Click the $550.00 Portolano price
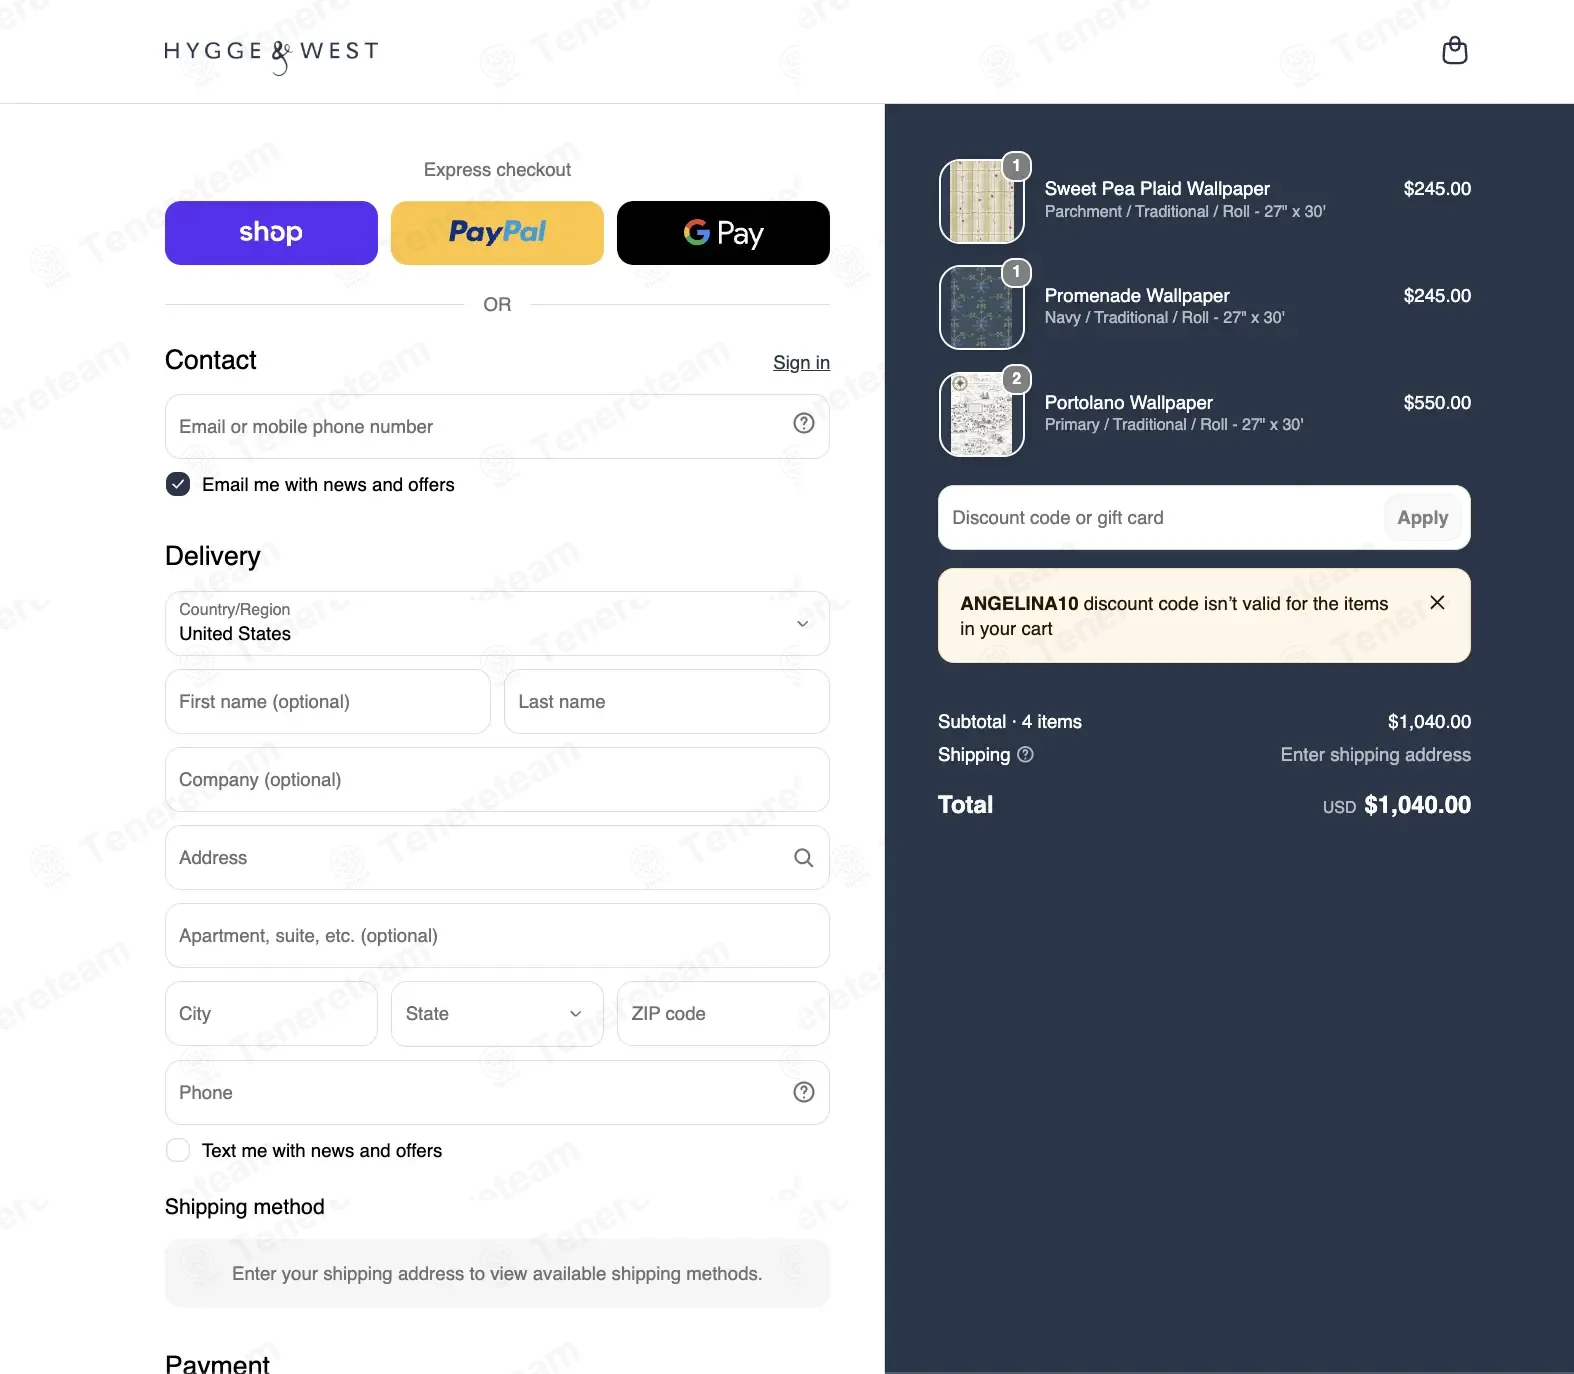1574x1374 pixels. pyautogui.click(x=1437, y=402)
